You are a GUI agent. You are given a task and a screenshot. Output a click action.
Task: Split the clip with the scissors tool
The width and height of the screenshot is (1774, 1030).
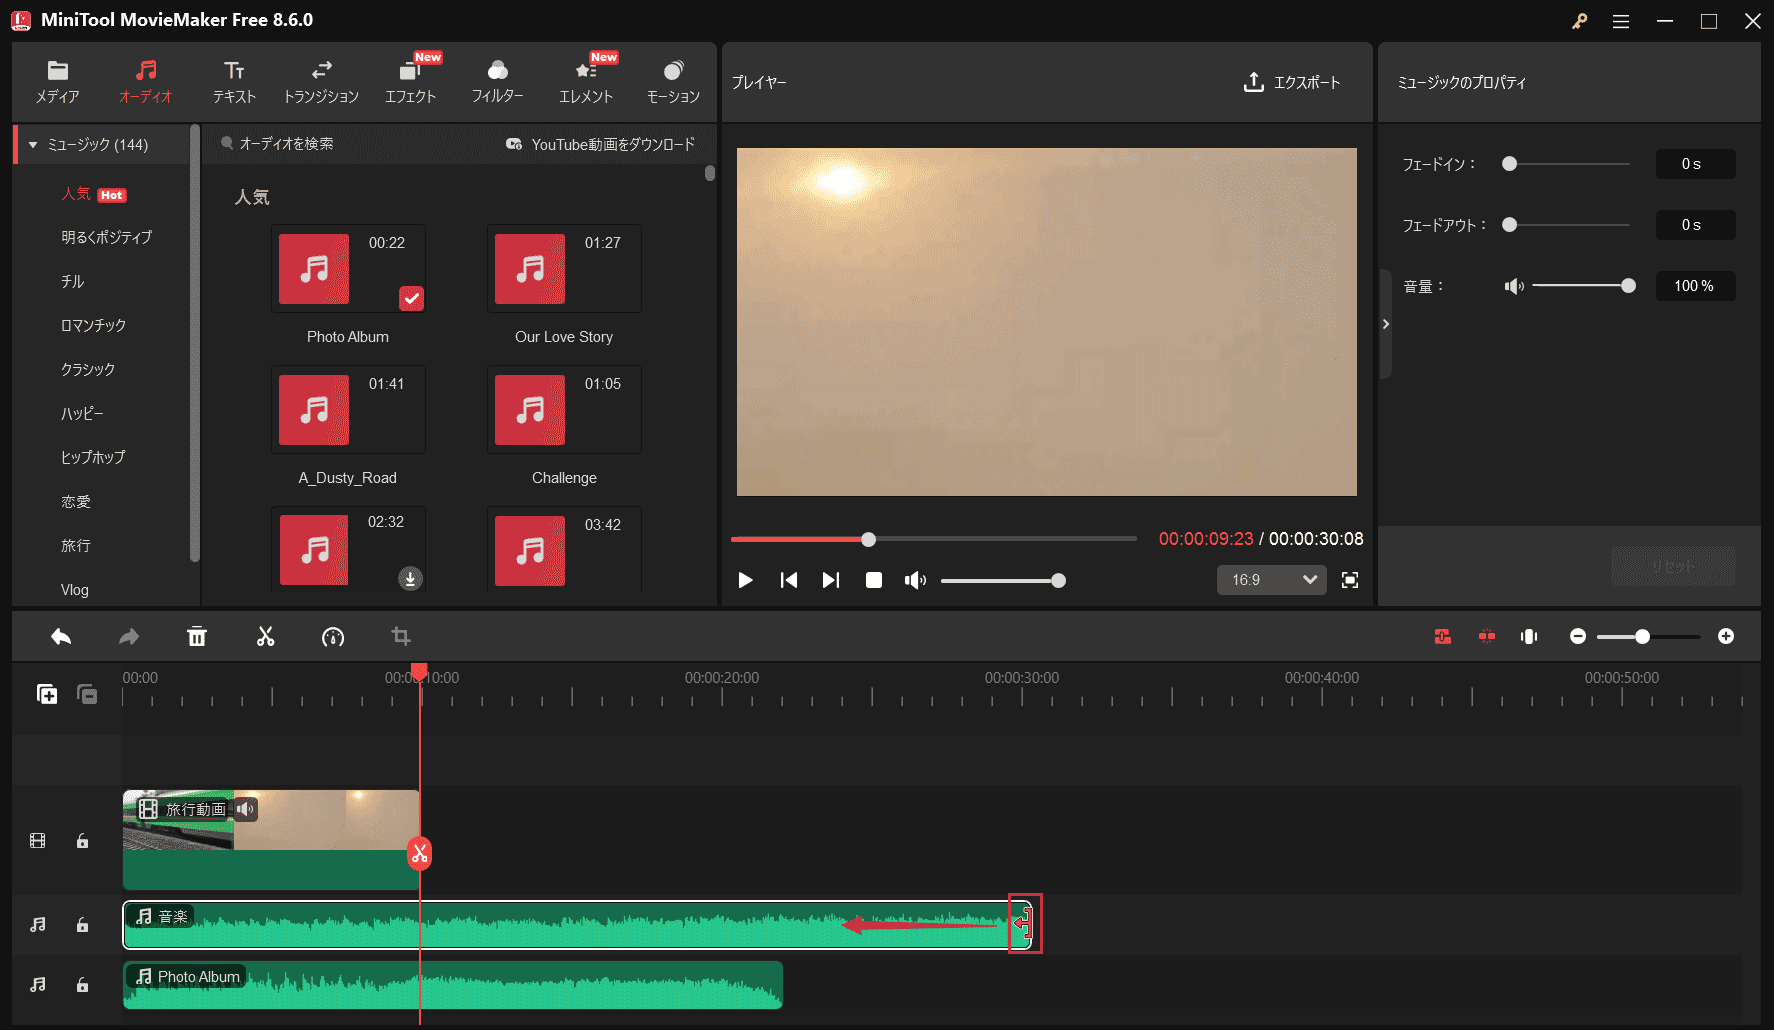click(265, 636)
